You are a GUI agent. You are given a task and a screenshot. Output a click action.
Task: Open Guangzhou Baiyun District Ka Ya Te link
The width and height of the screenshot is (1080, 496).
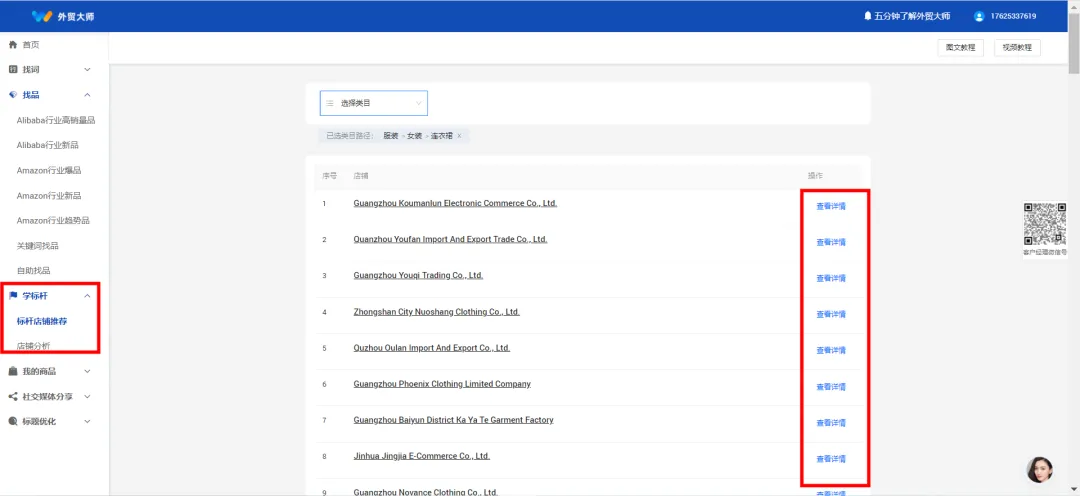(453, 420)
